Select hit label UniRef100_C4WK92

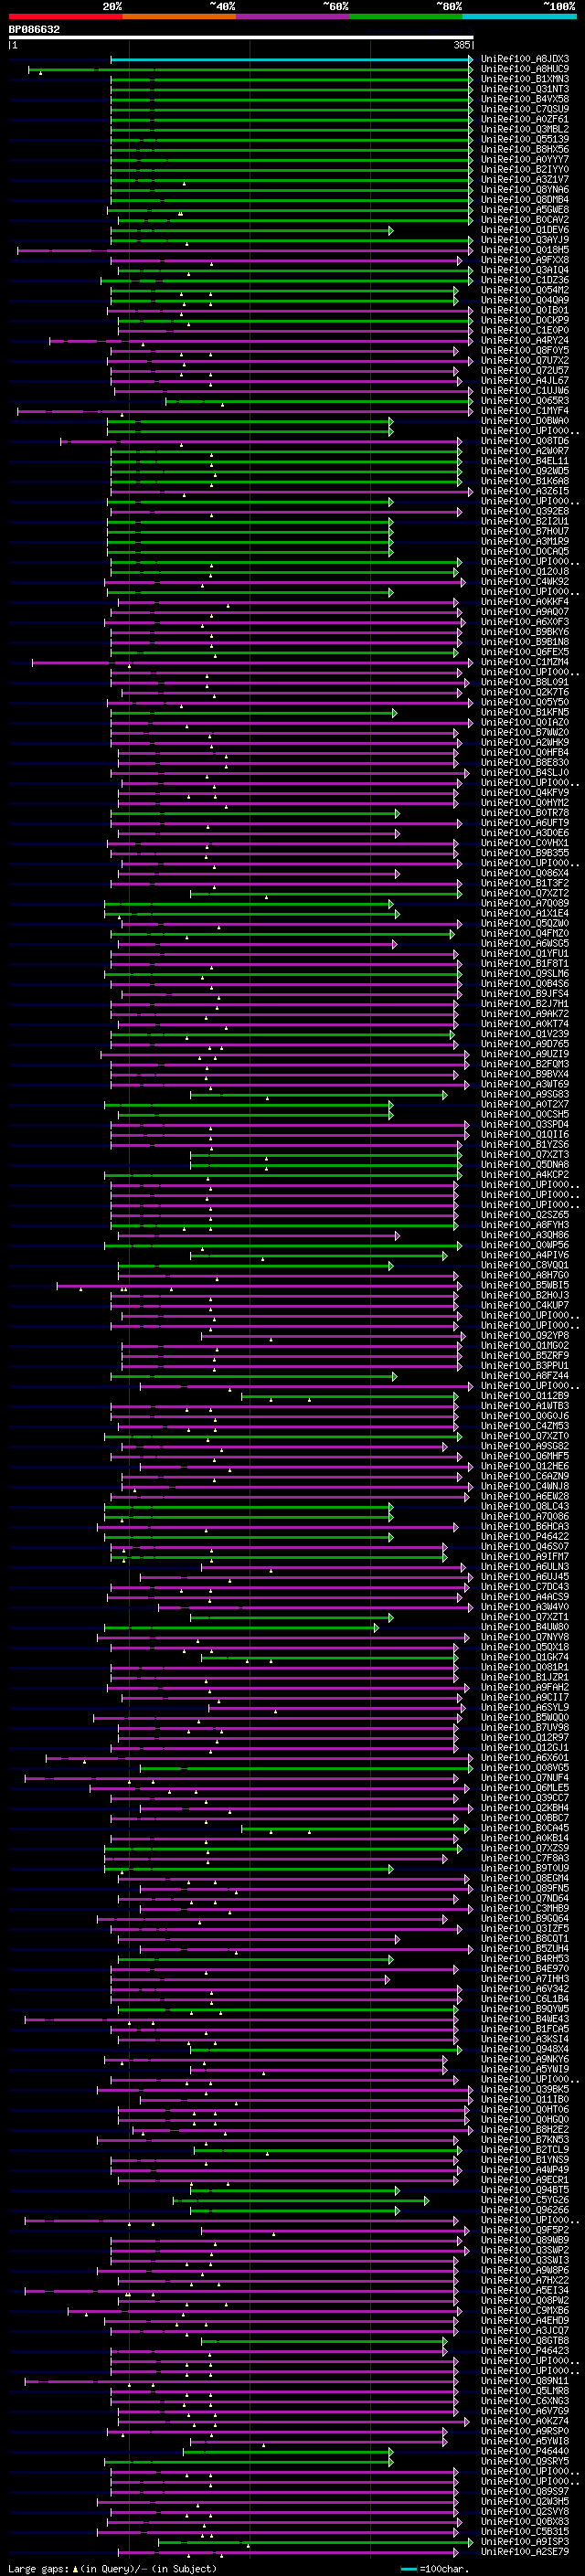point(525,582)
